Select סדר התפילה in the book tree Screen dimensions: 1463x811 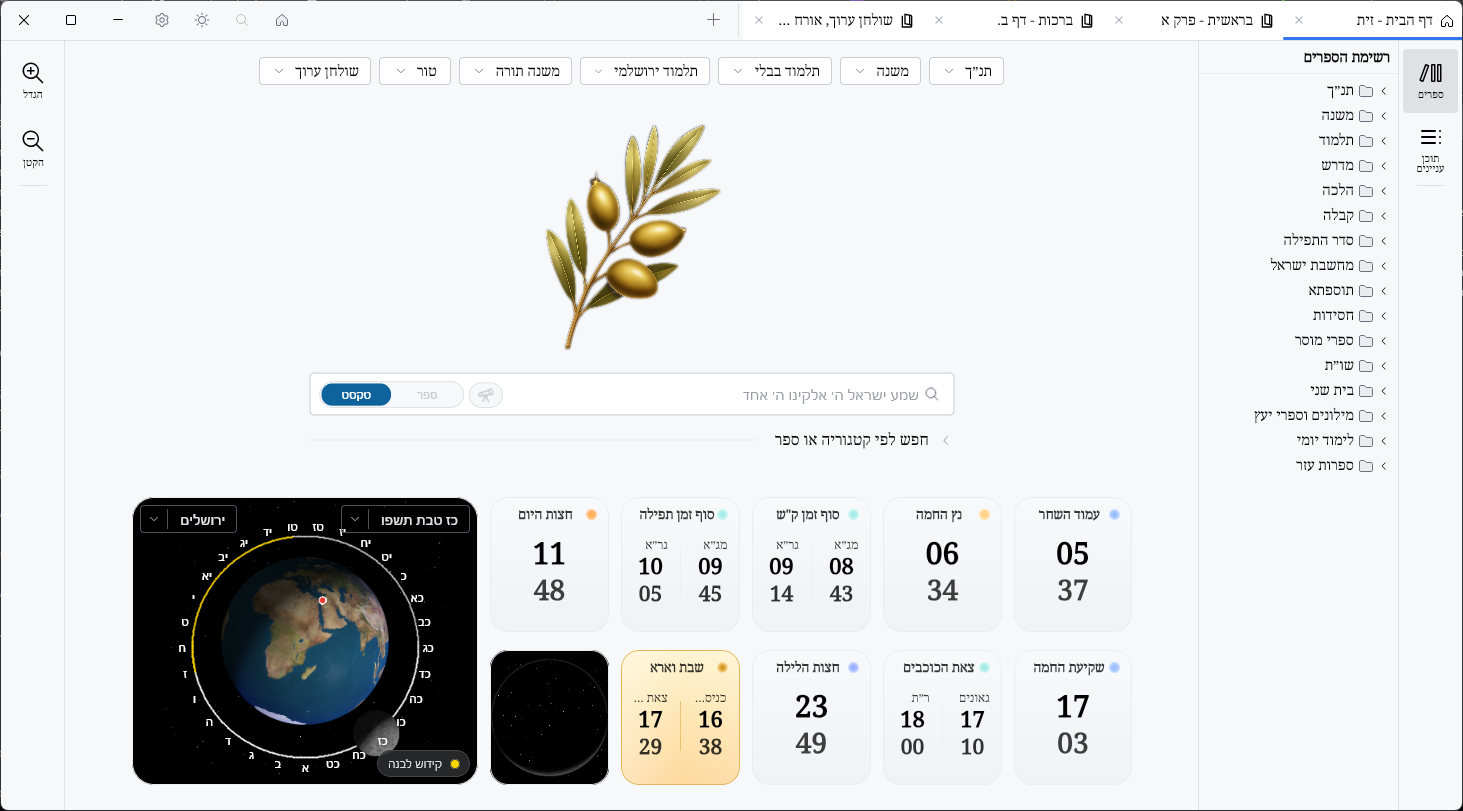click(x=1318, y=240)
